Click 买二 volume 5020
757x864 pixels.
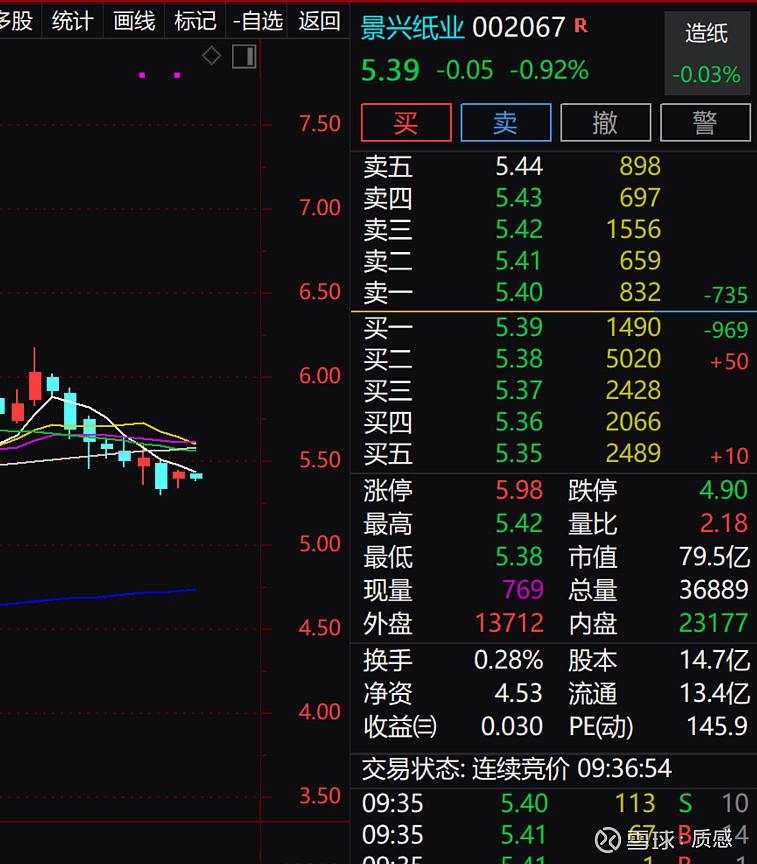point(633,359)
